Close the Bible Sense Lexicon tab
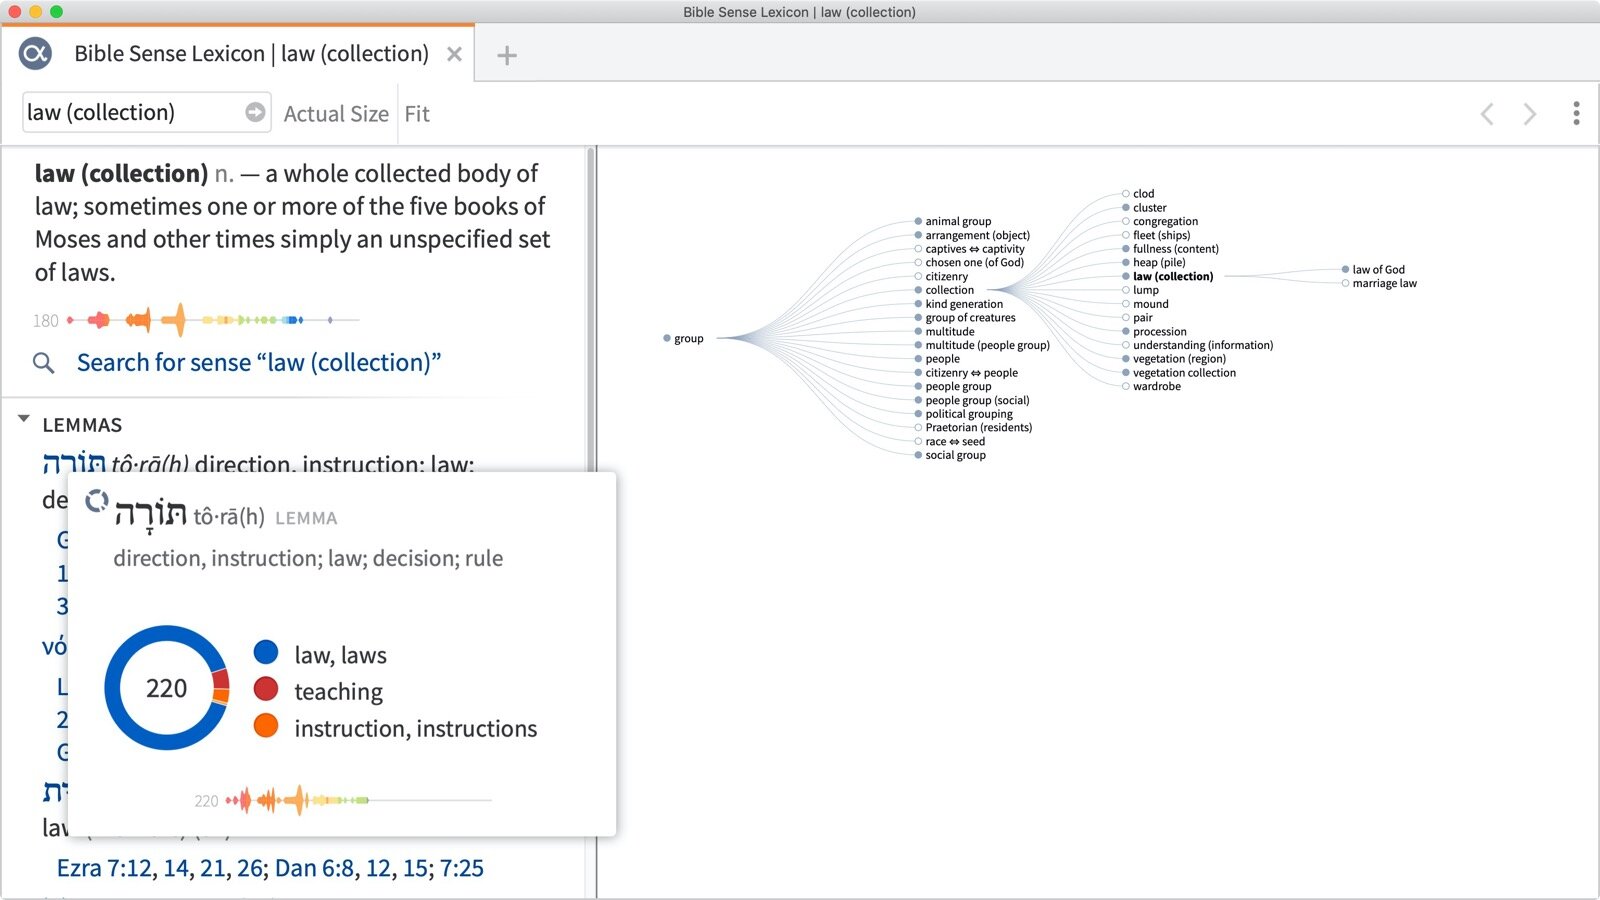 (454, 54)
